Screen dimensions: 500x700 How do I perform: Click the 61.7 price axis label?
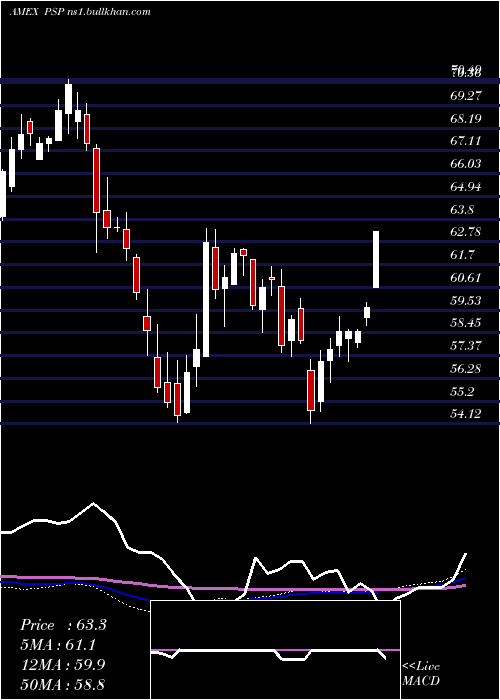(x=462, y=255)
